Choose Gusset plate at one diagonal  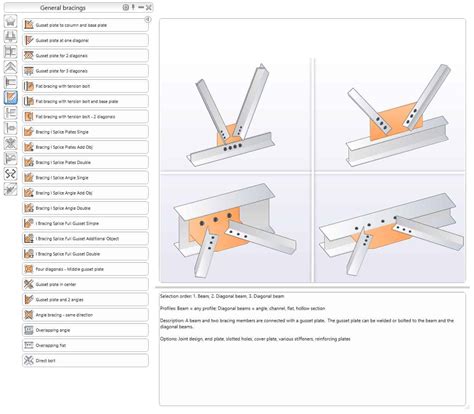tap(85, 40)
